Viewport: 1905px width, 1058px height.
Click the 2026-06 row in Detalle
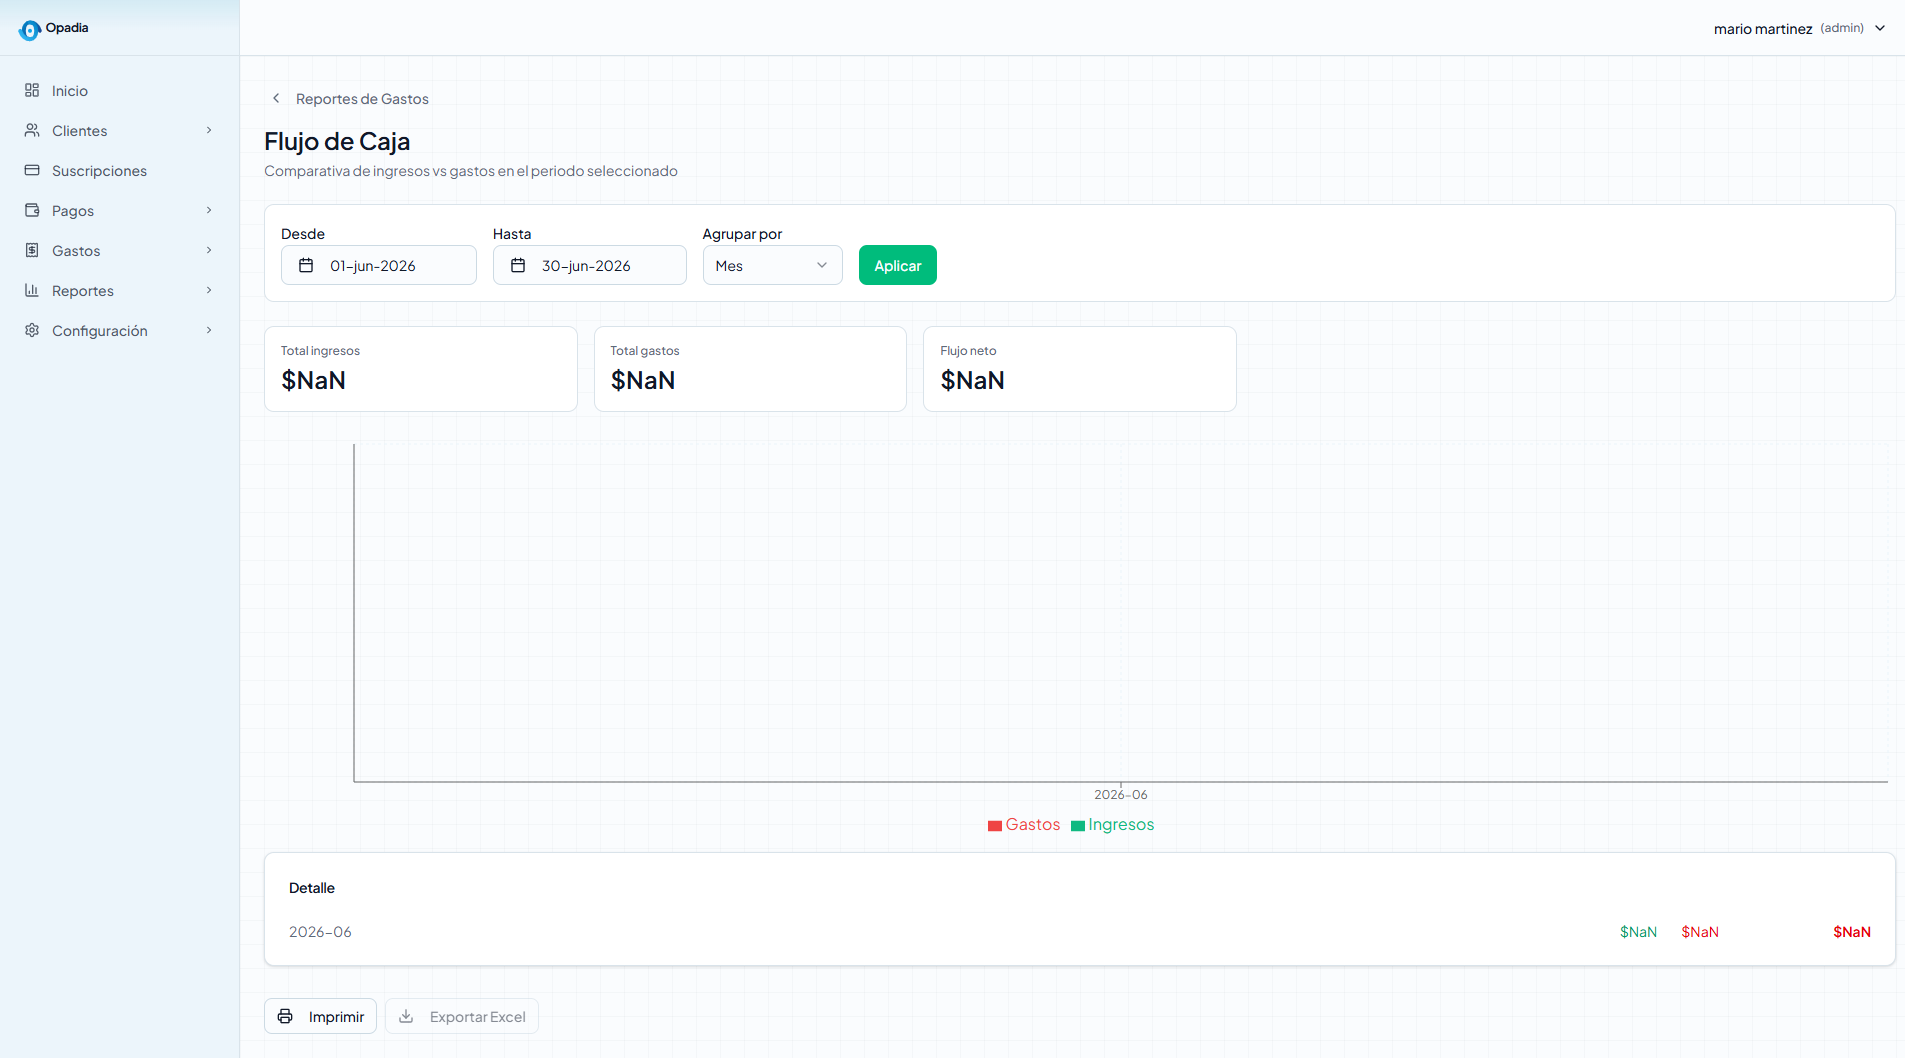point(1079,931)
